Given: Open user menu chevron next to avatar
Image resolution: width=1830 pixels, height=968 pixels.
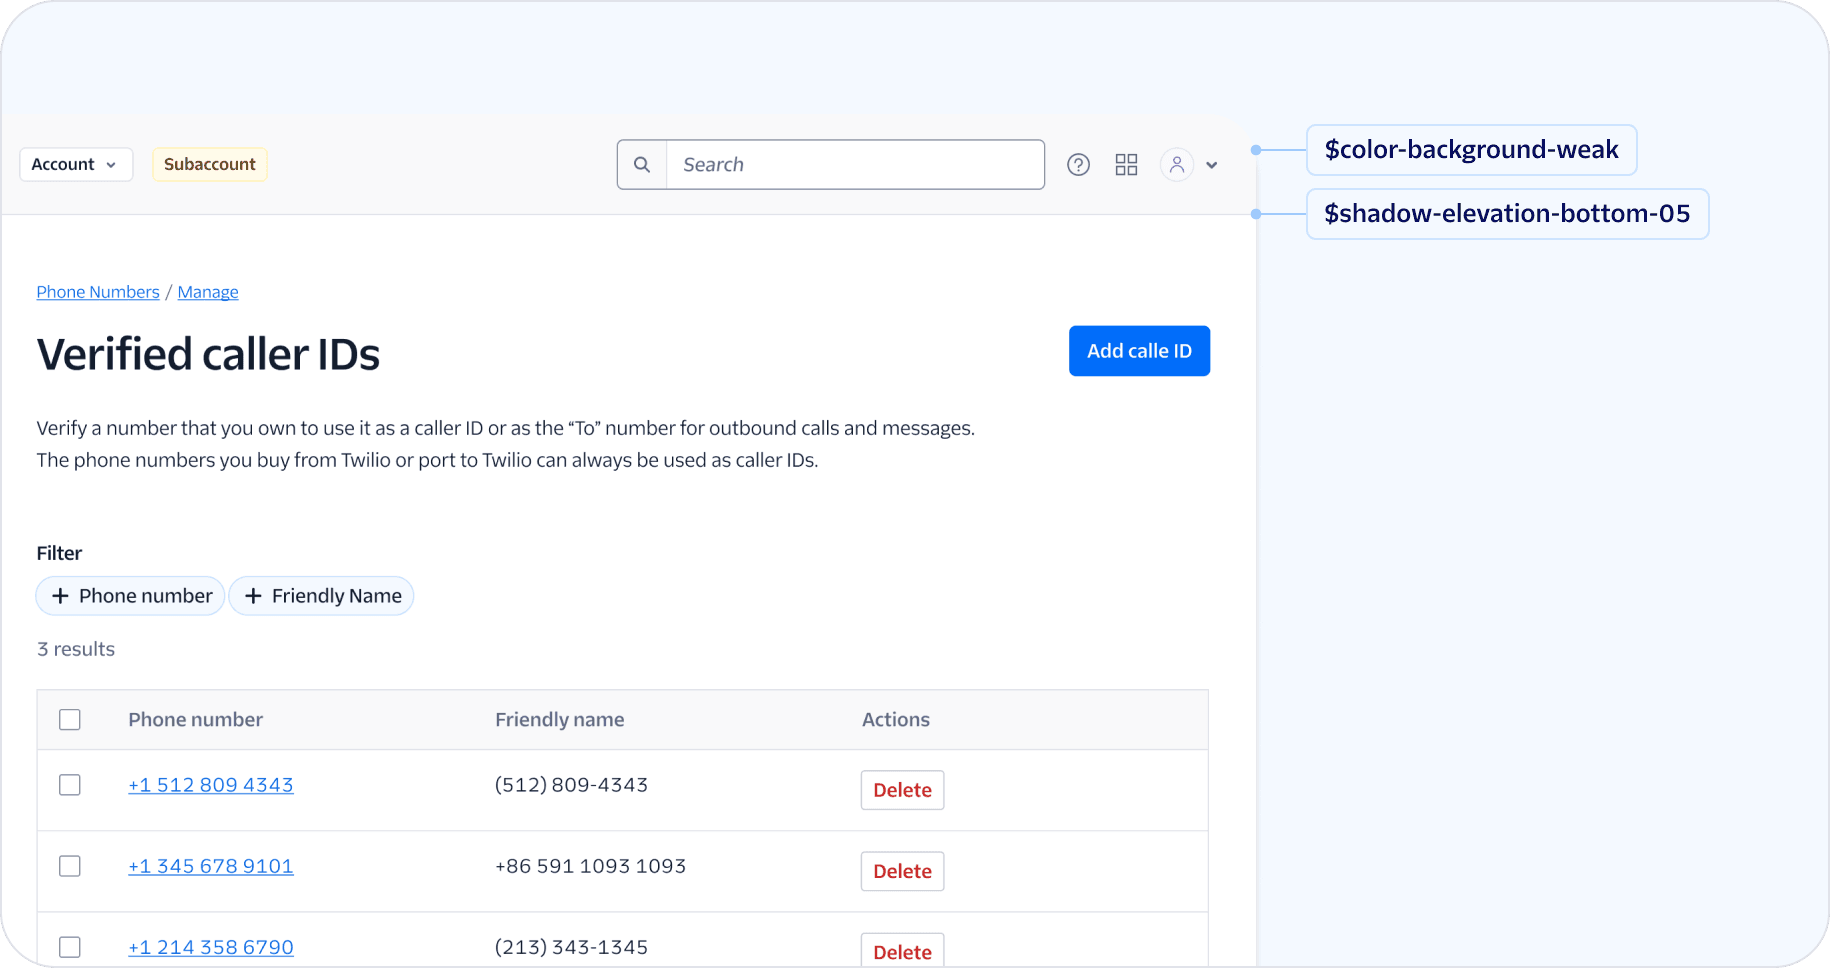Looking at the screenshot, I should tap(1212, 165).
